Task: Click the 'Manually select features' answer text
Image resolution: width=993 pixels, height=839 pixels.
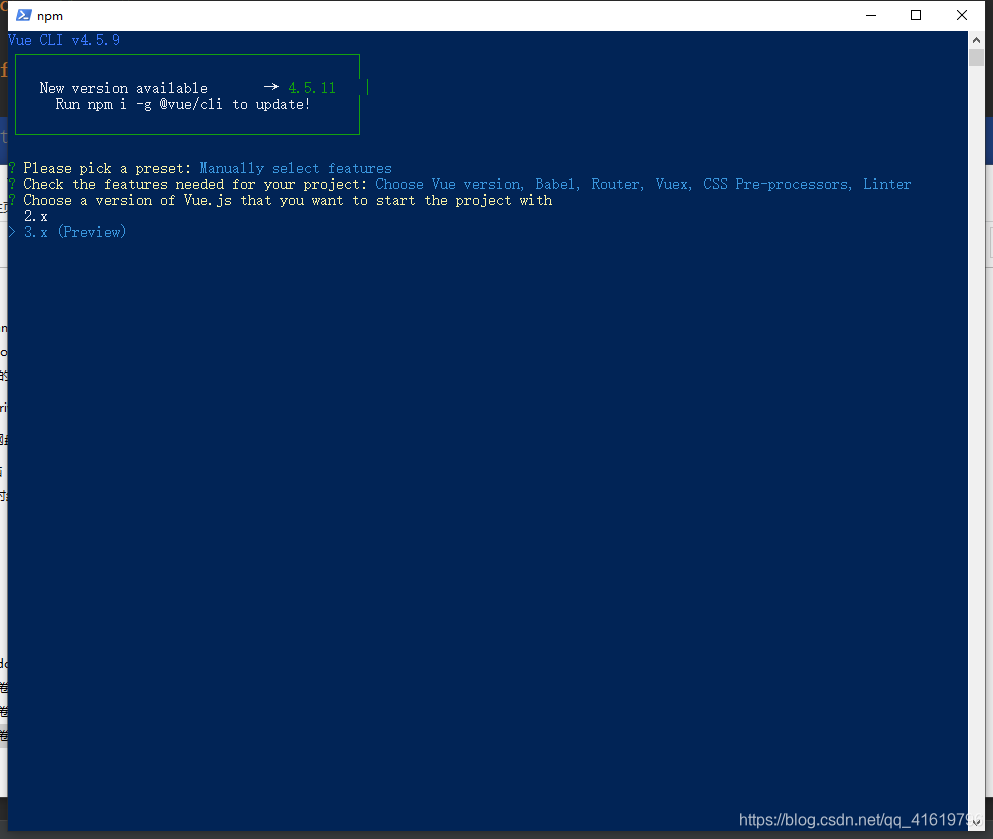Action: pyautogui.click(x=296, y=168)
